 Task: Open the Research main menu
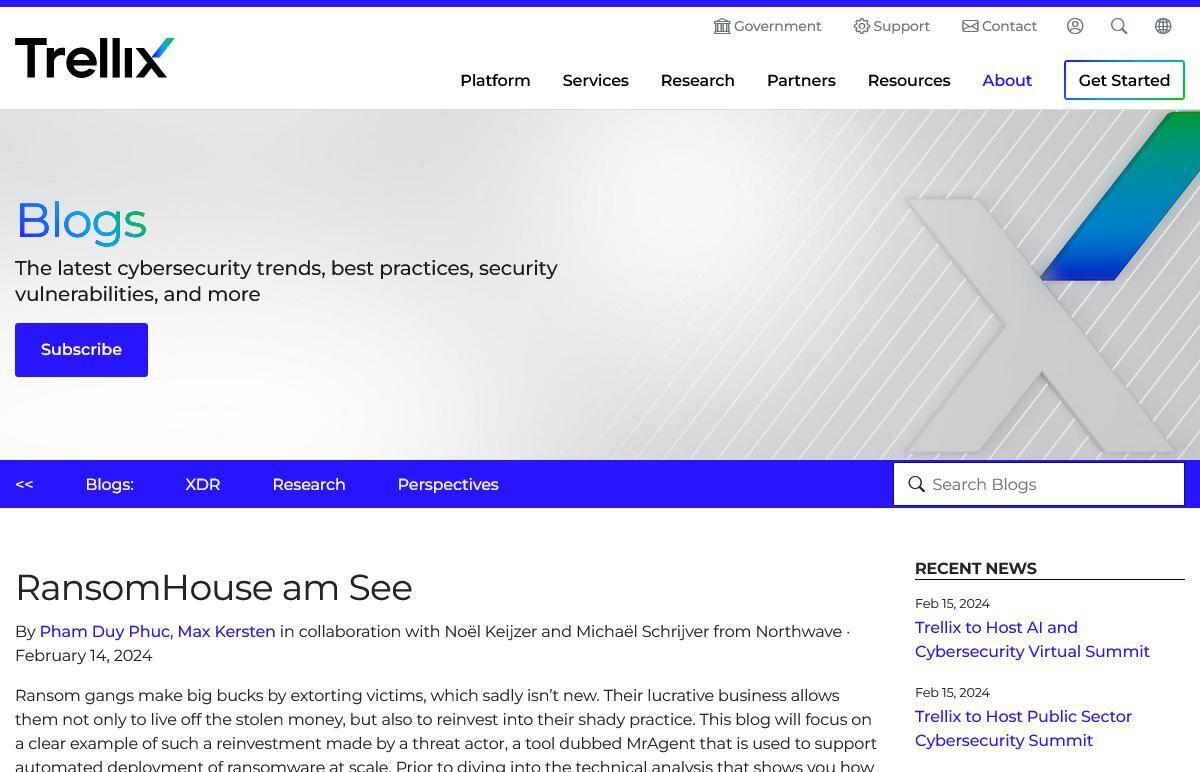[x=698, y=80]
